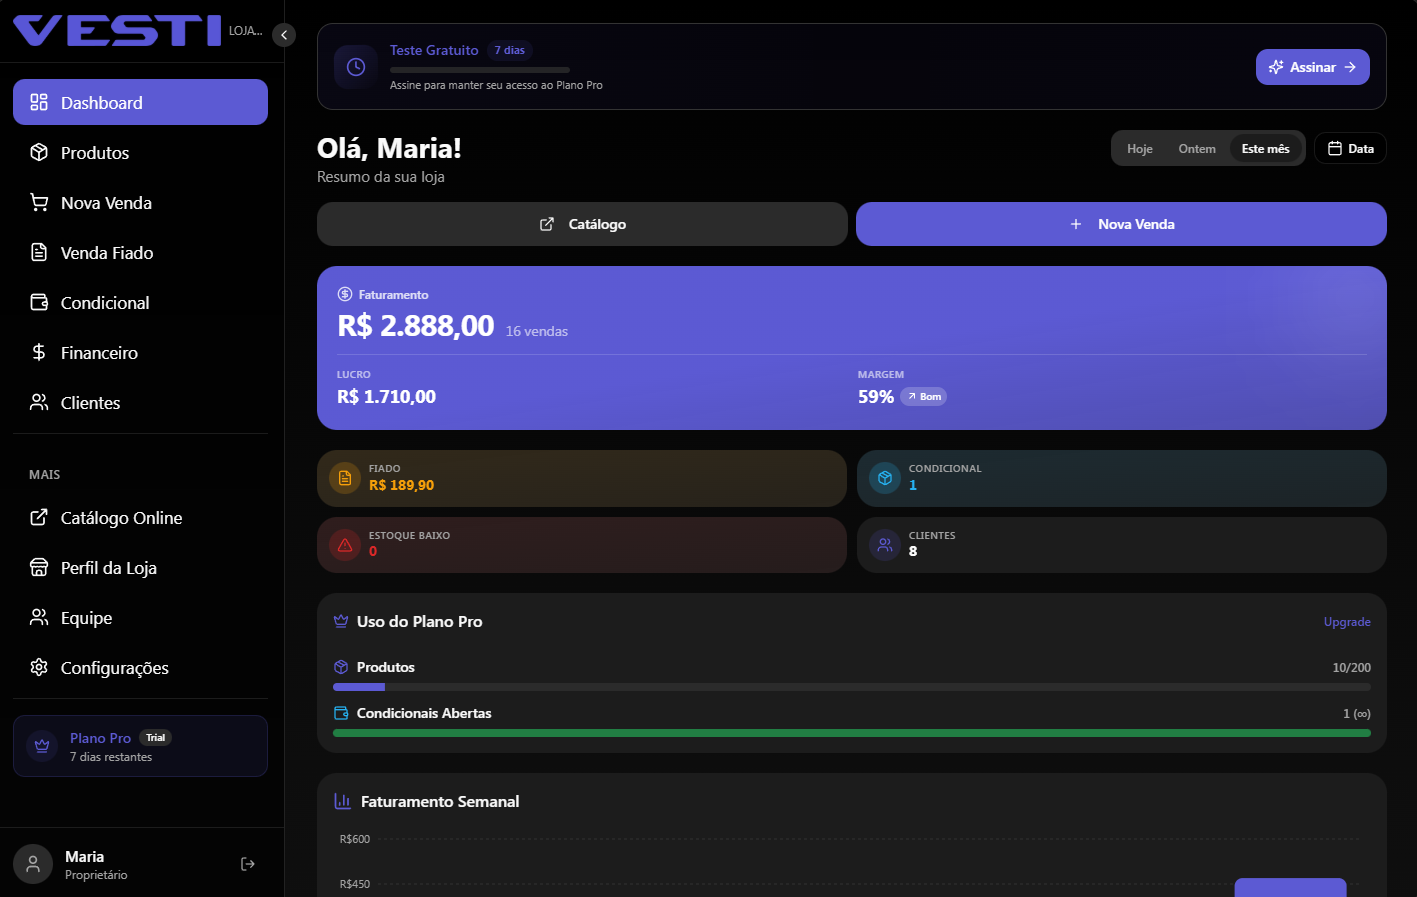Click the Estoque Baixo warning triangle icon
Screen dimensions: 1417x897
point(345,545)
